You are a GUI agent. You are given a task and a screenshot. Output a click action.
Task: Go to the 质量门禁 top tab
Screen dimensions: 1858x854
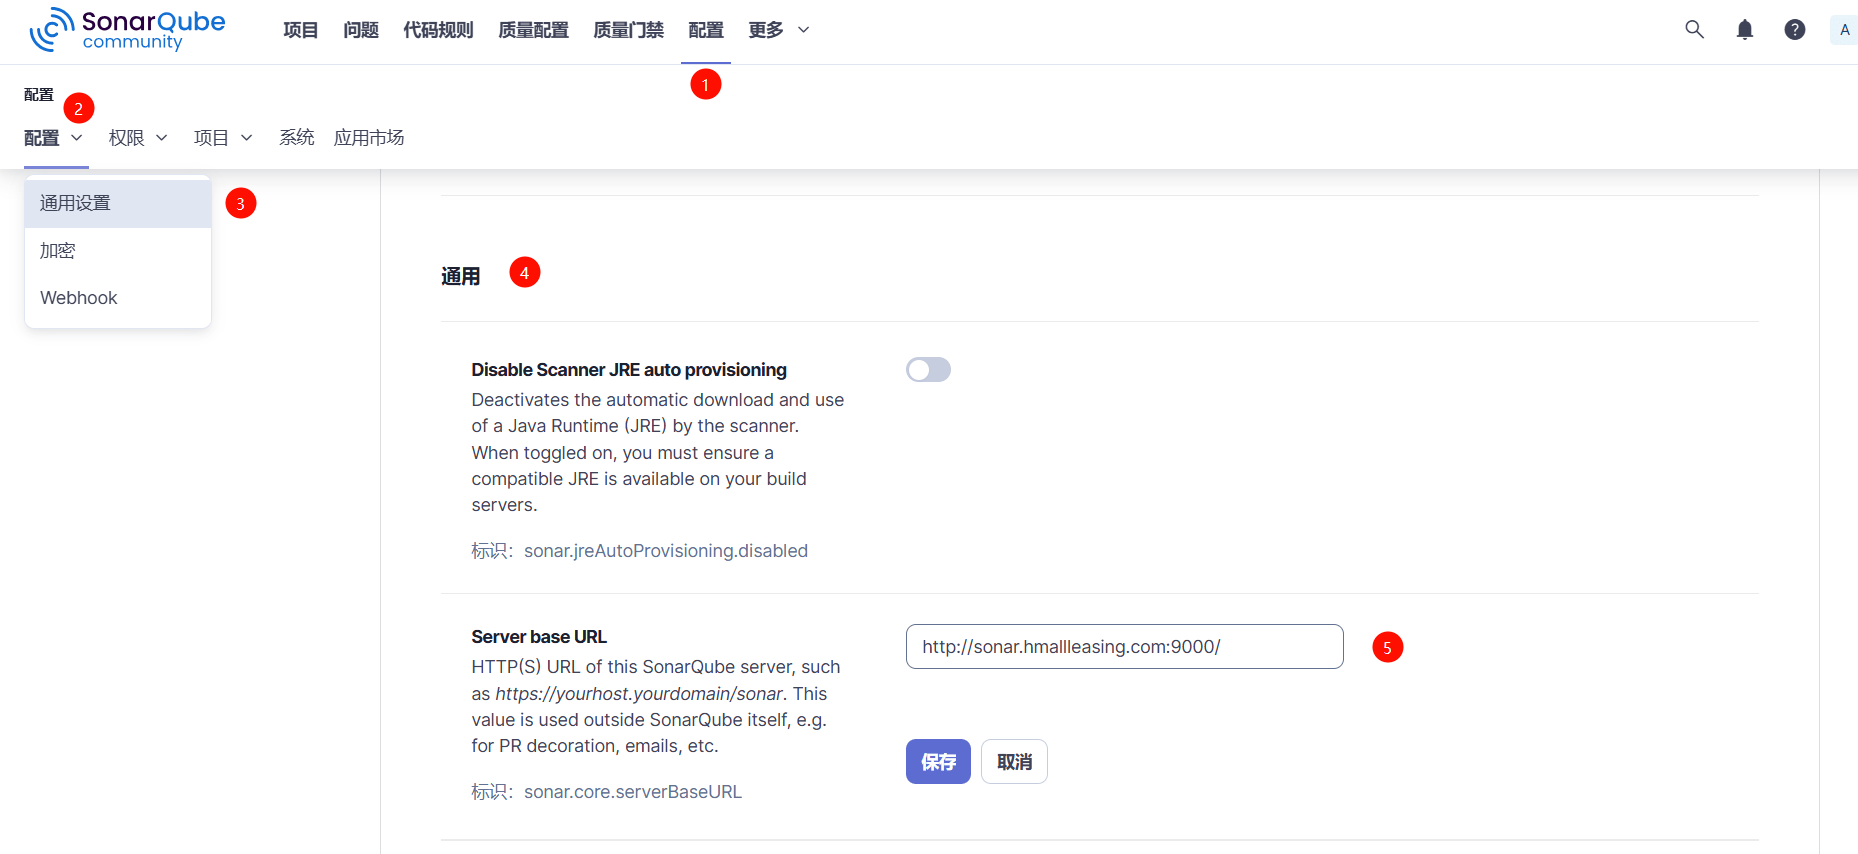[x=628, y=30]
